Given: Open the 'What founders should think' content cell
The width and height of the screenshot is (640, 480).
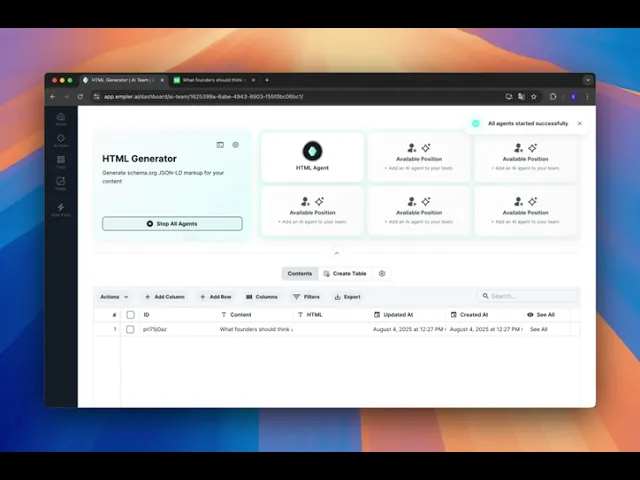Looking at the screenshot, I should click(256, 329).
